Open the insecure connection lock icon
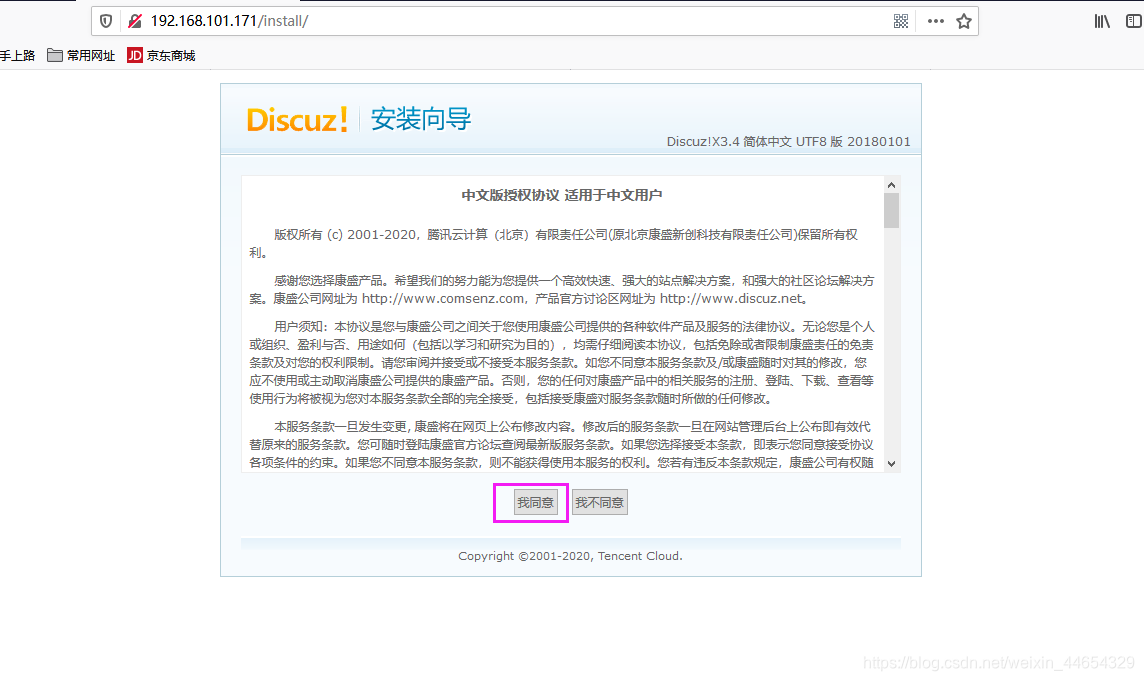The height and width of the screenshot is (681, 1144). click(134, 21)
